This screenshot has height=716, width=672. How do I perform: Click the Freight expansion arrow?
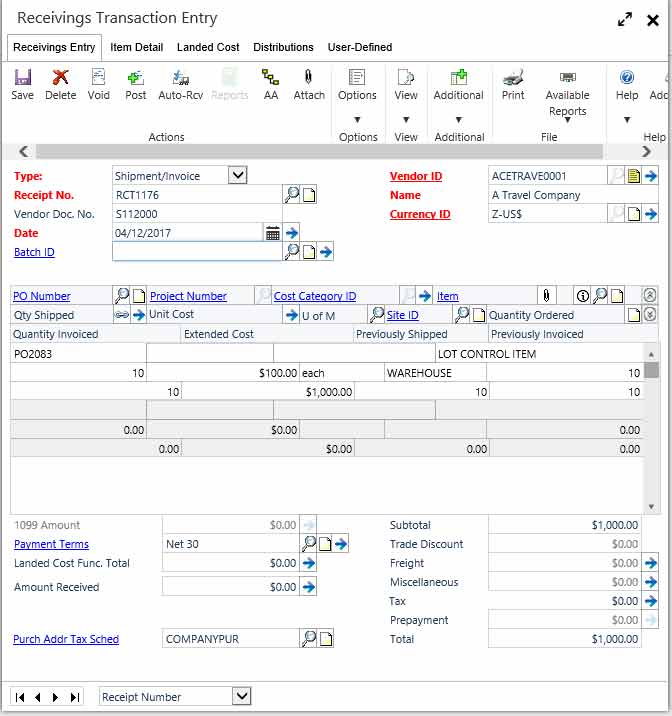651,563
